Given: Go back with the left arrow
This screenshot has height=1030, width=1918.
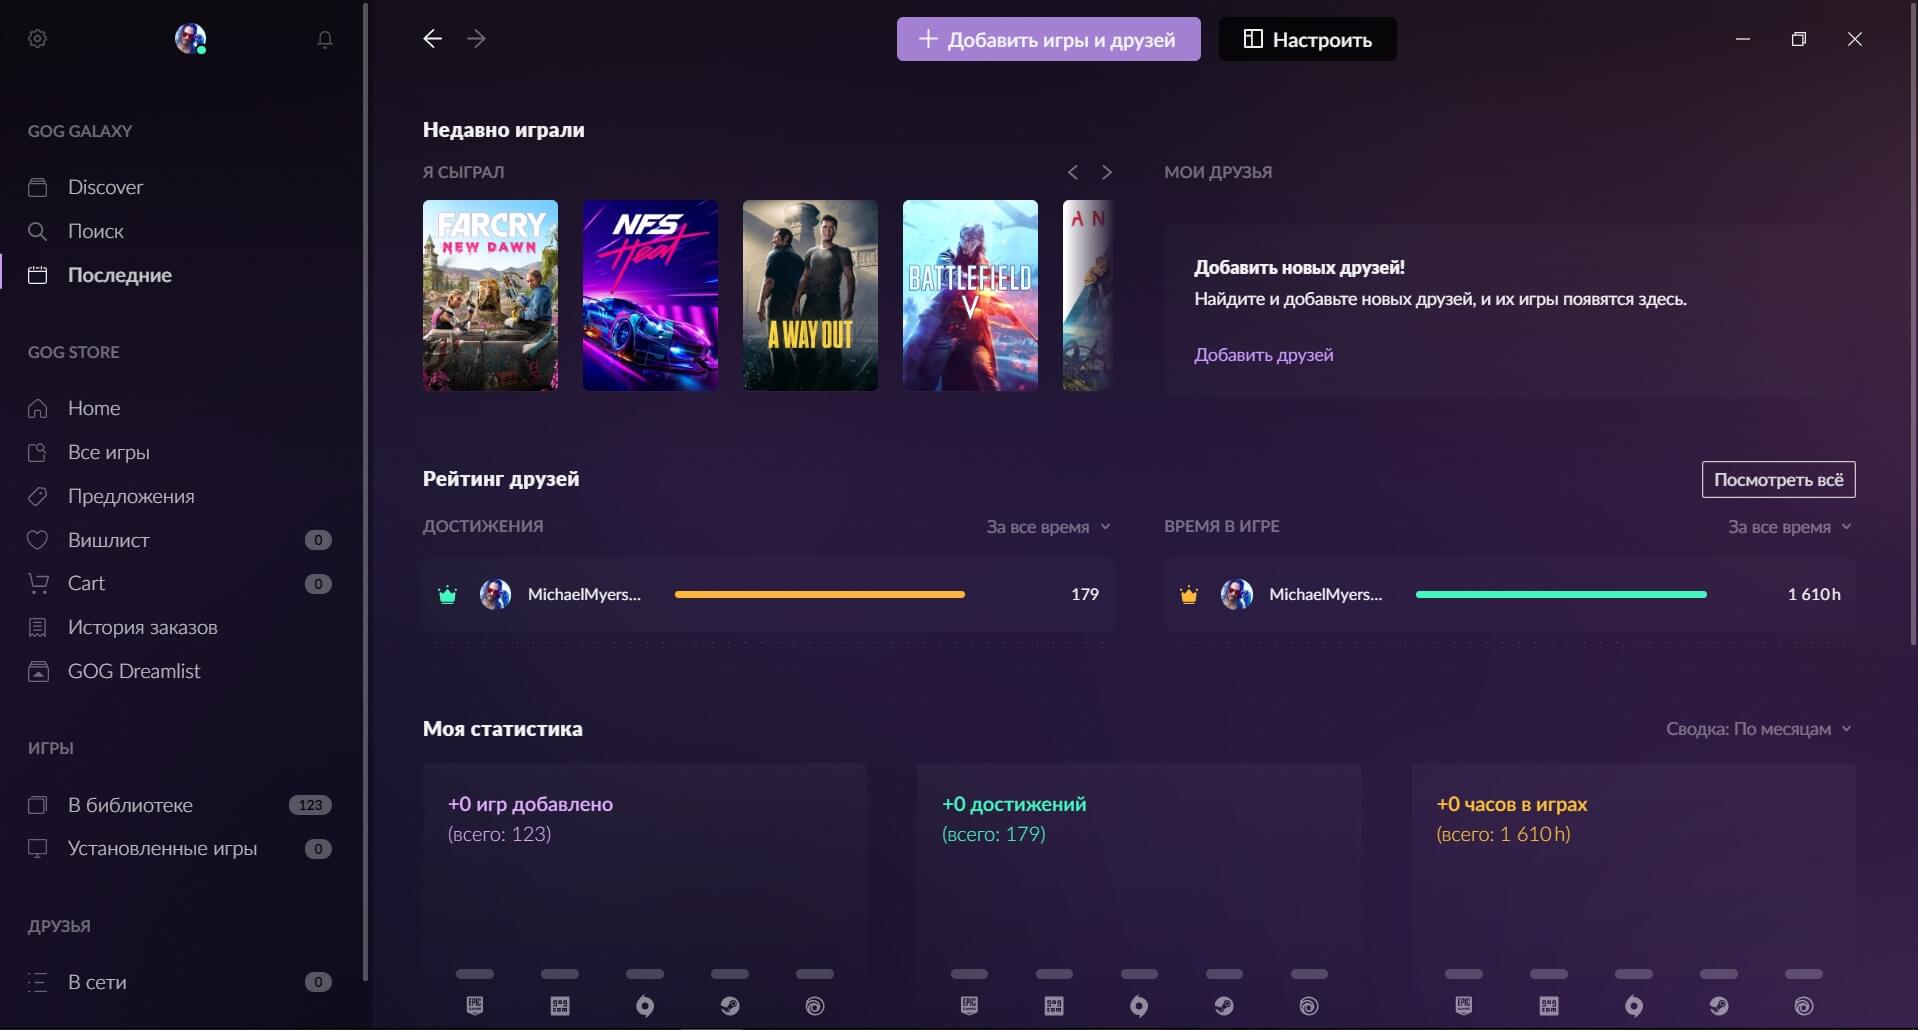Looking at the screenshot, I should 432,39.
